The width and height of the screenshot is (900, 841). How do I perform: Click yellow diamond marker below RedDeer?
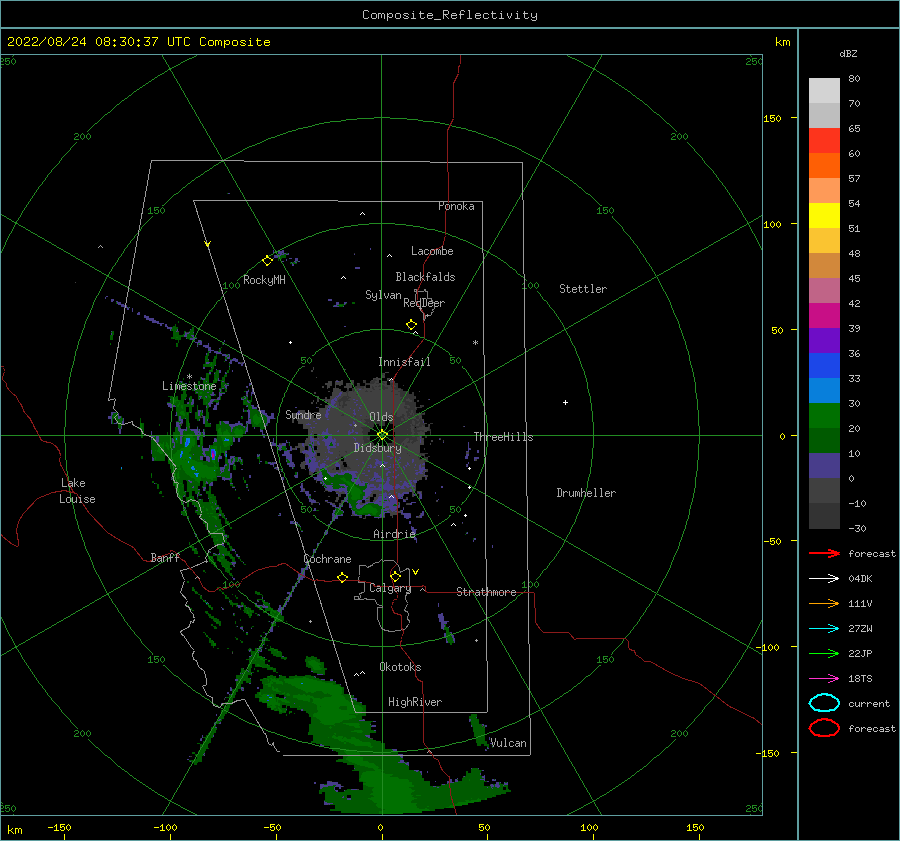point(412,325)
